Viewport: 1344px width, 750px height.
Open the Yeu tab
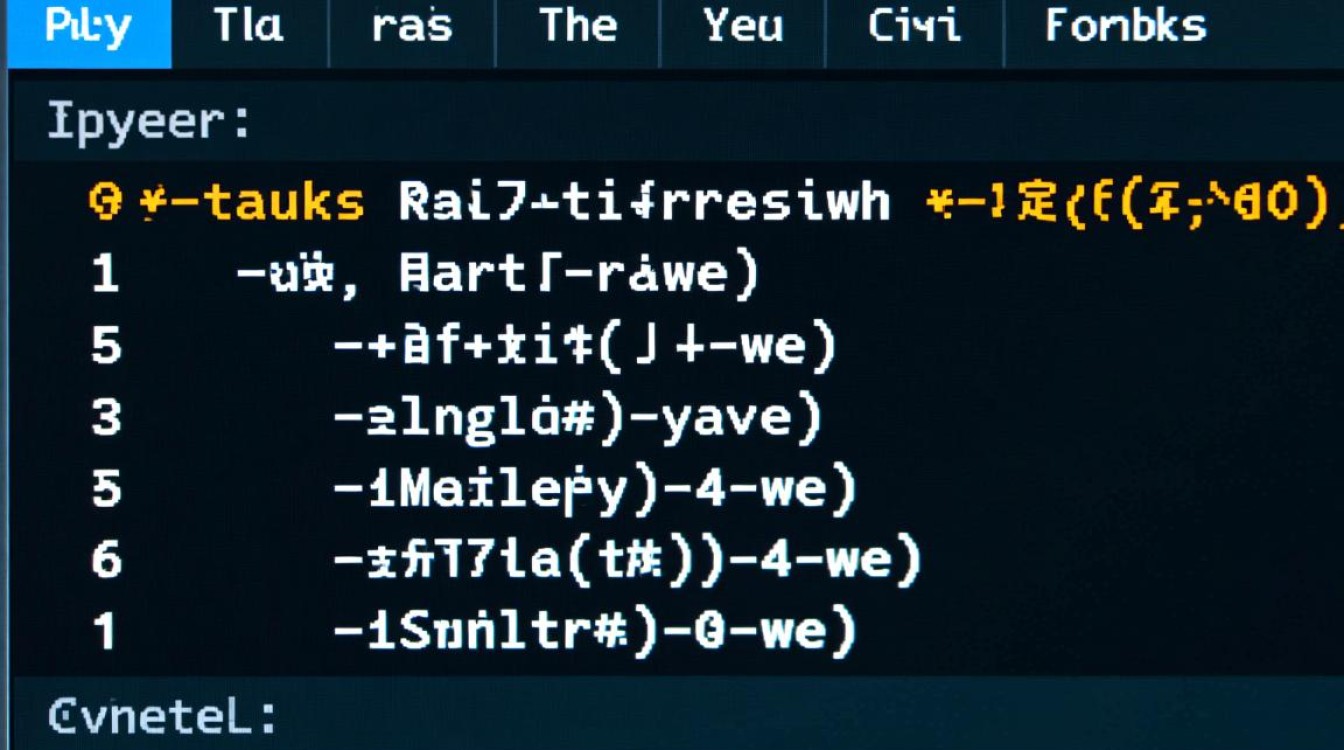point(742,27)
